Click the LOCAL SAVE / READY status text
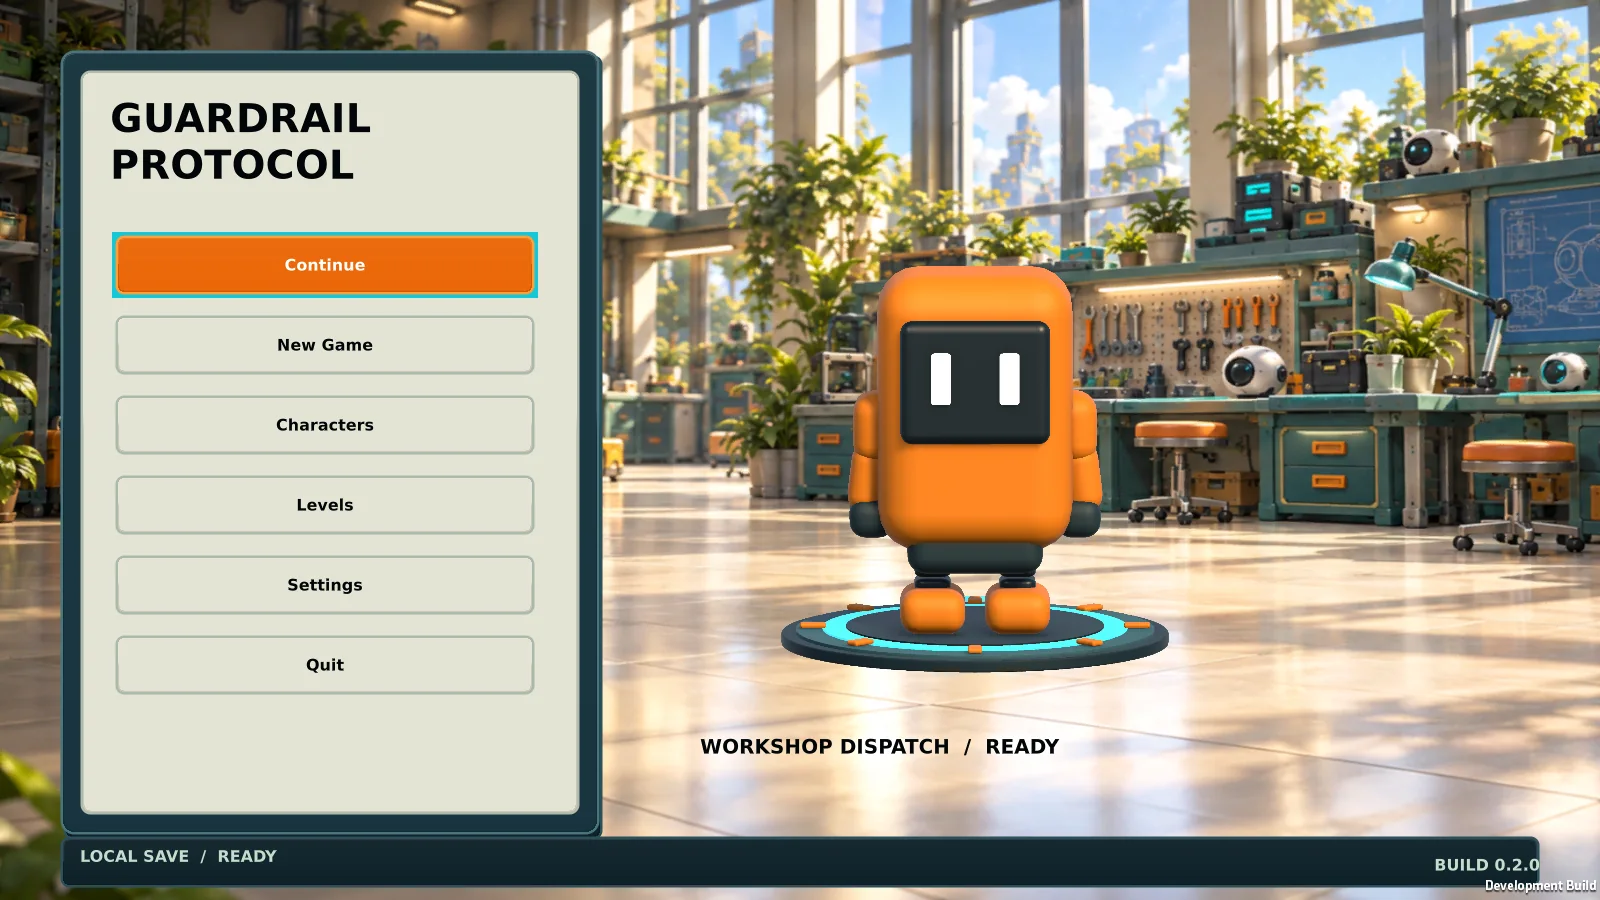Viewport: 1600px width, 900px height. (x=178, y=856)
